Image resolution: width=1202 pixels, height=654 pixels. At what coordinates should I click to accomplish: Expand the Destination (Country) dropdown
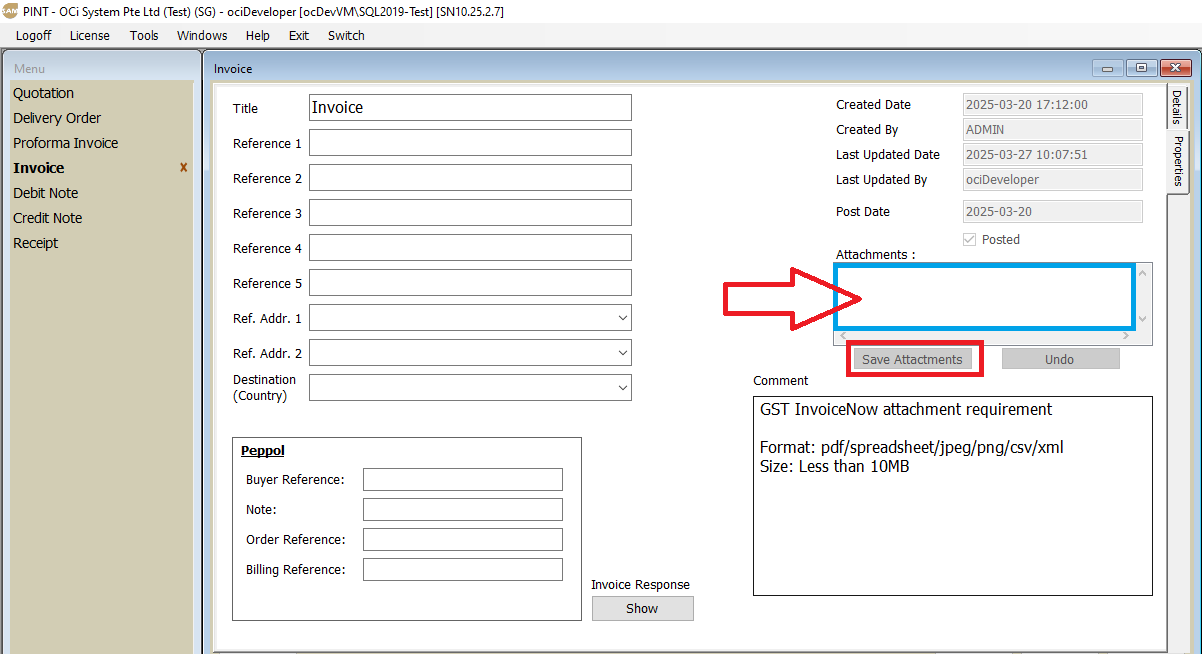tap(623, 387)
